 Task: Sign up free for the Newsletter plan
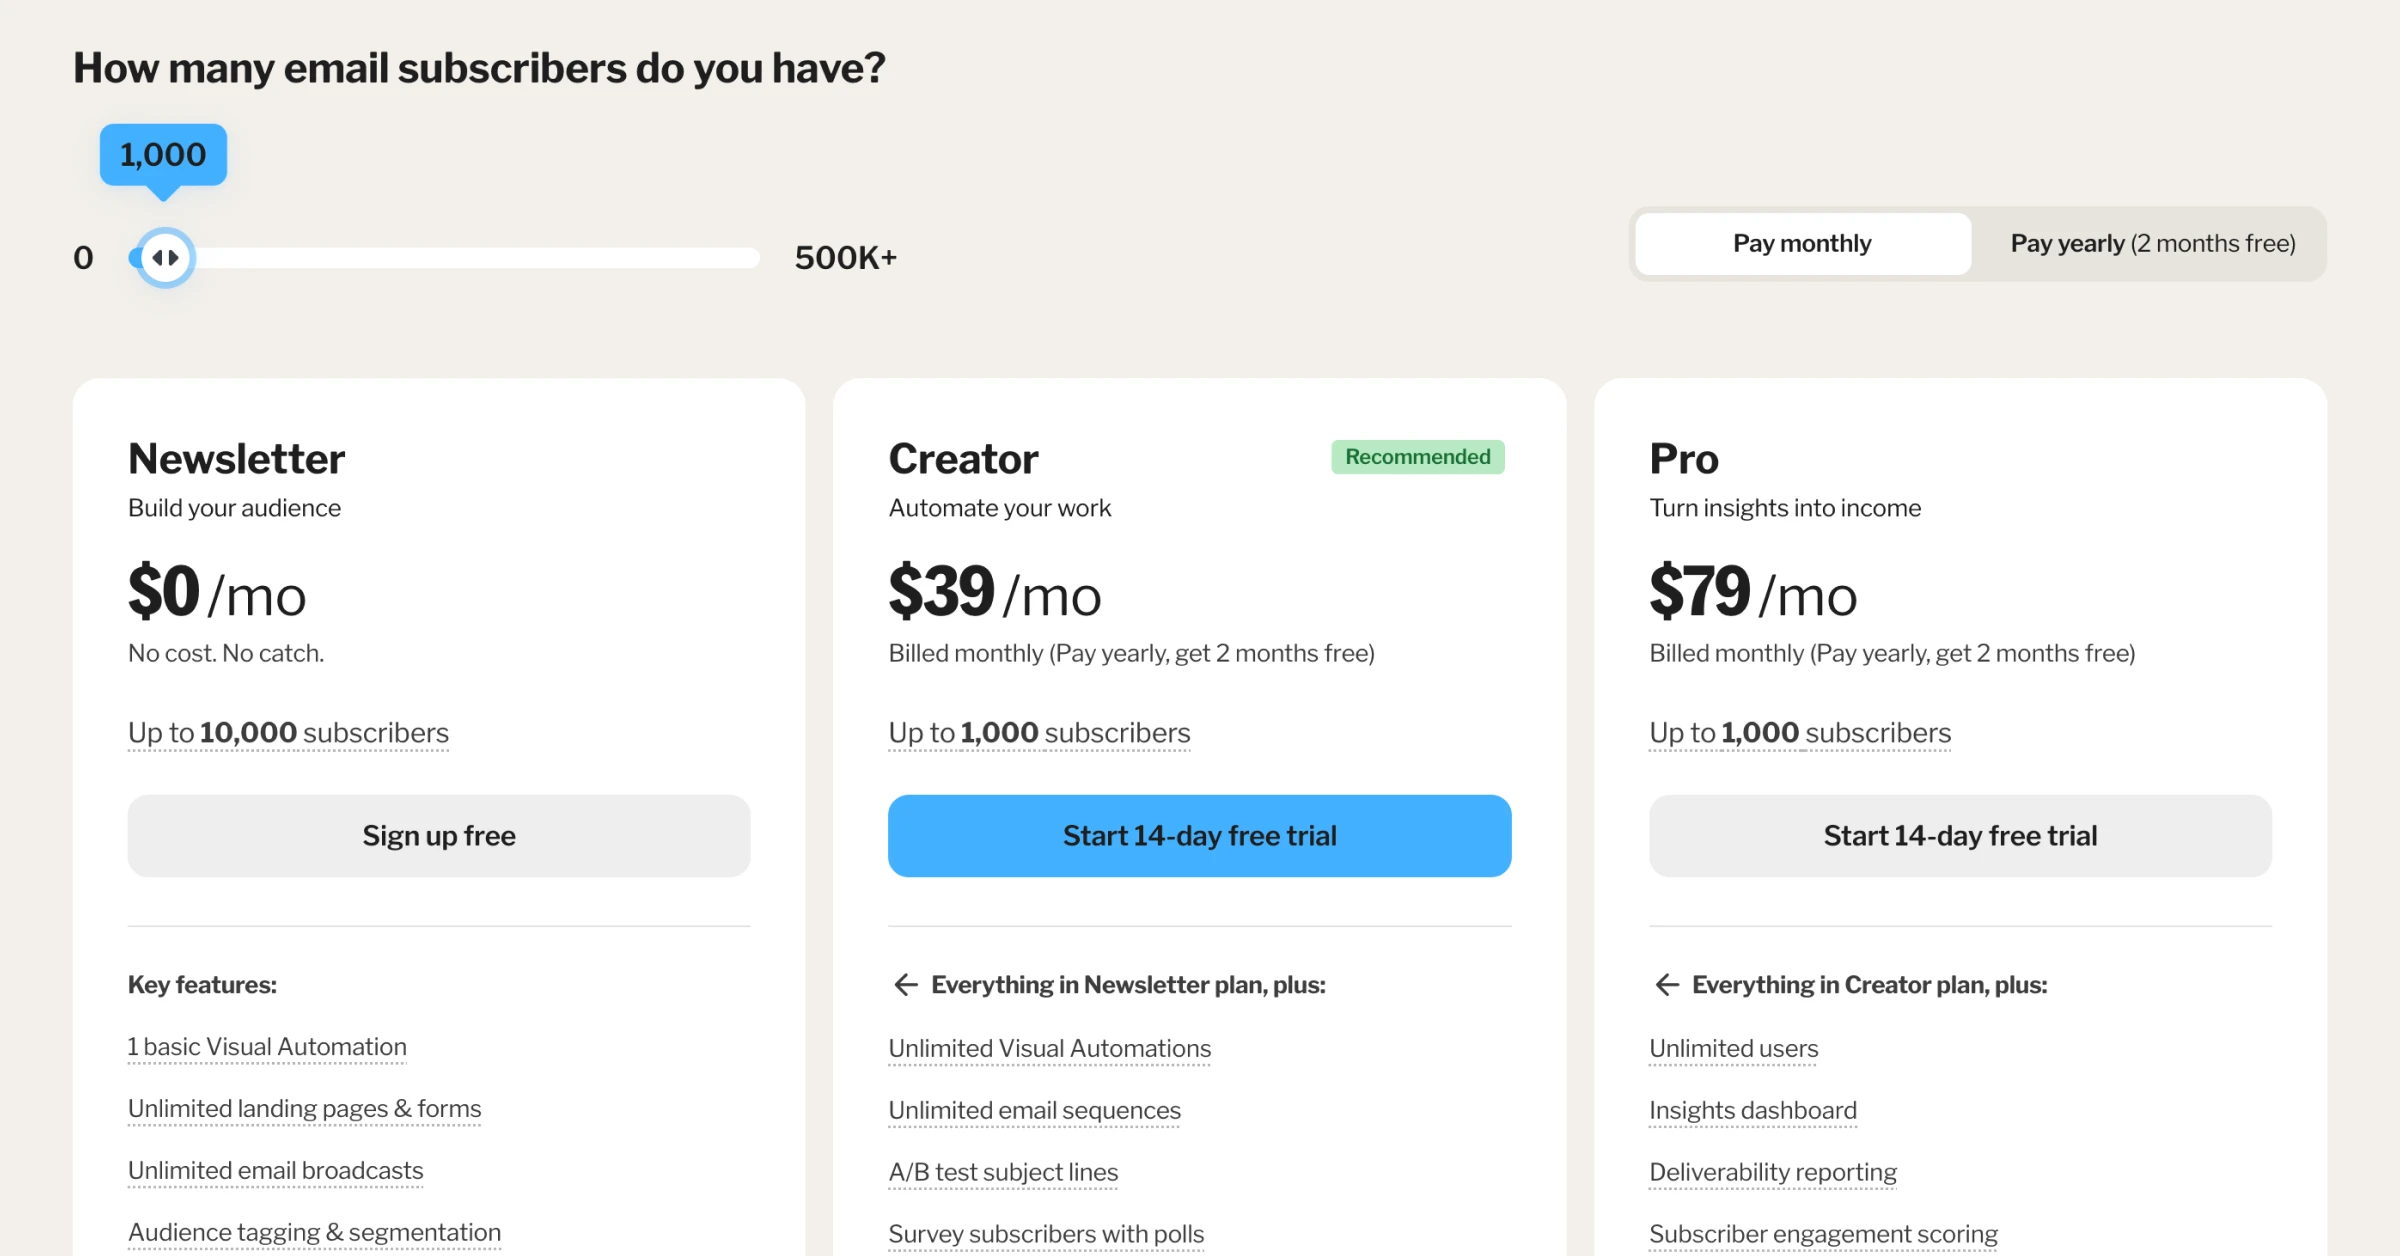click(x=438, y=835)
